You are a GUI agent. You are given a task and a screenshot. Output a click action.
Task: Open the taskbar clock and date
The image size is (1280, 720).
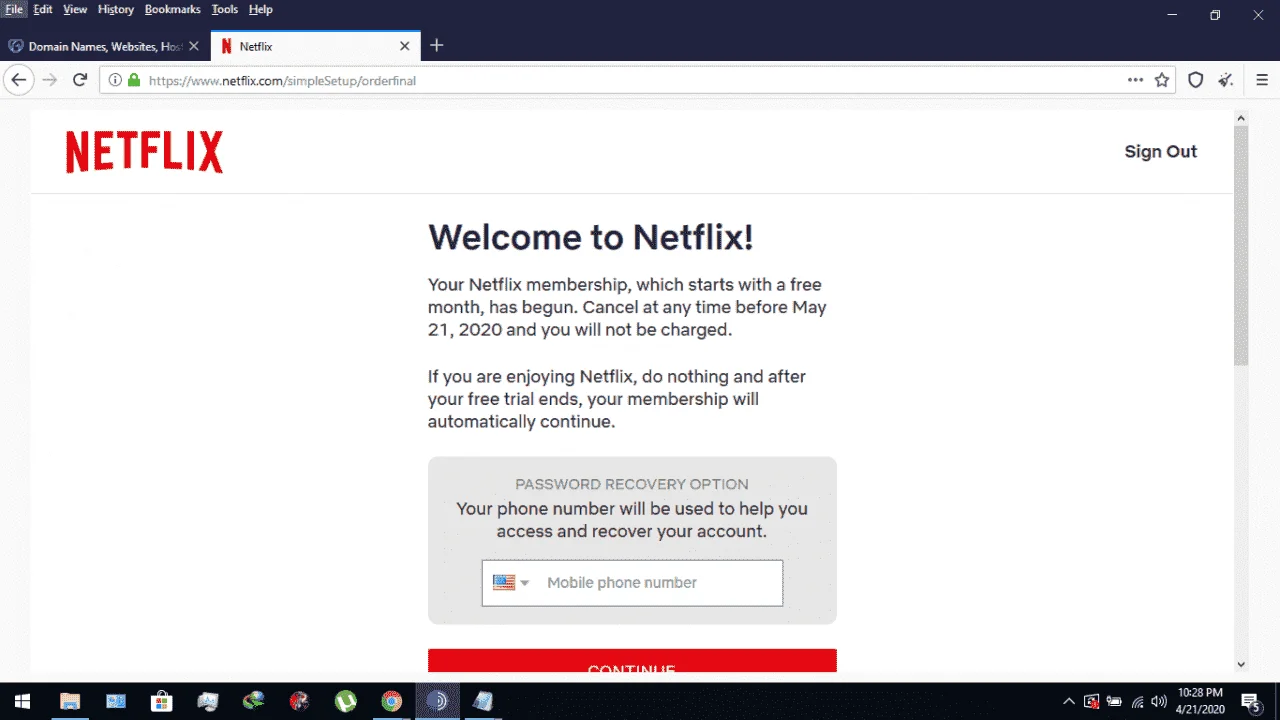point(1200,701)
